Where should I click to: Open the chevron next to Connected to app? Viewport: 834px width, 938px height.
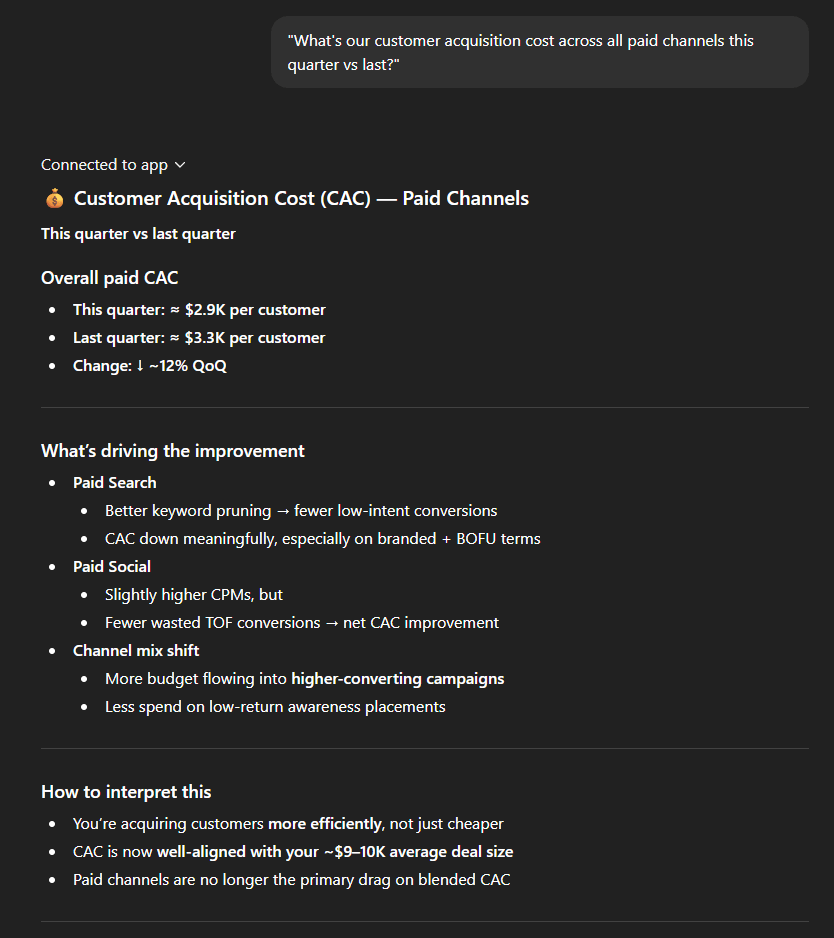(179, 164)
